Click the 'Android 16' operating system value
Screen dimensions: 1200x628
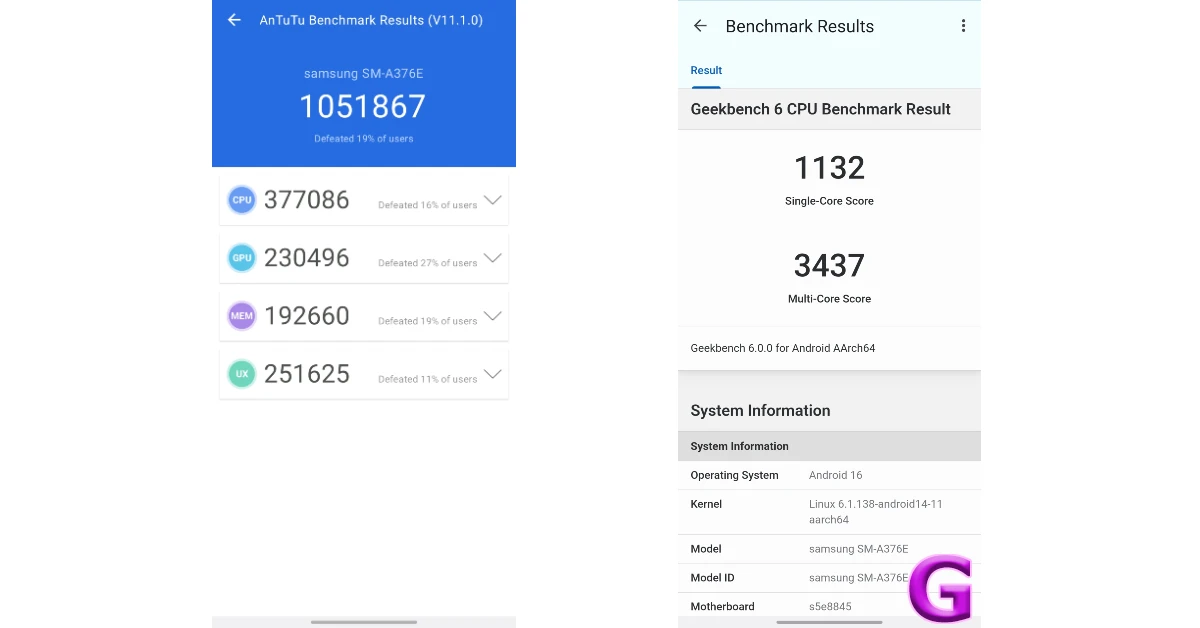pos(835,475)
